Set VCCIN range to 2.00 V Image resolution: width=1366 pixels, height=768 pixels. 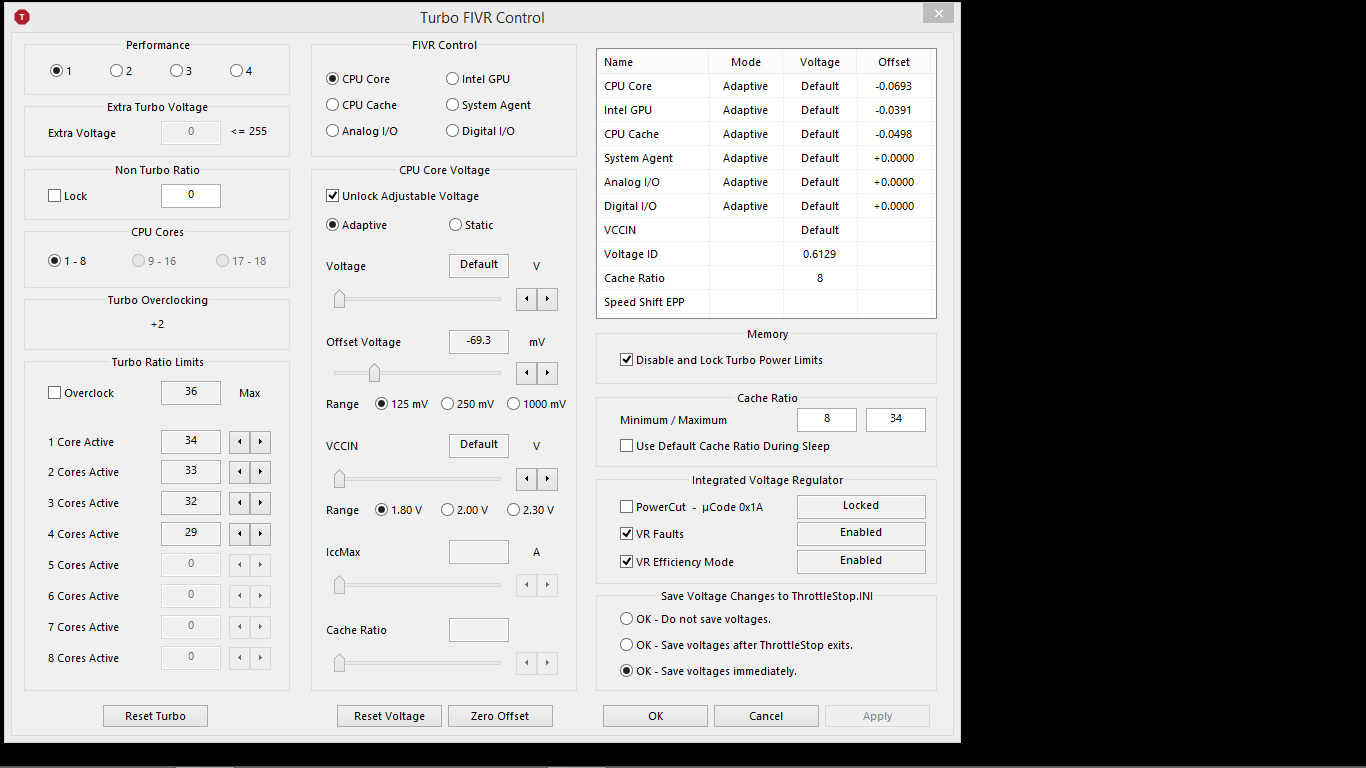pyautogui.click(x=465, y=510)
